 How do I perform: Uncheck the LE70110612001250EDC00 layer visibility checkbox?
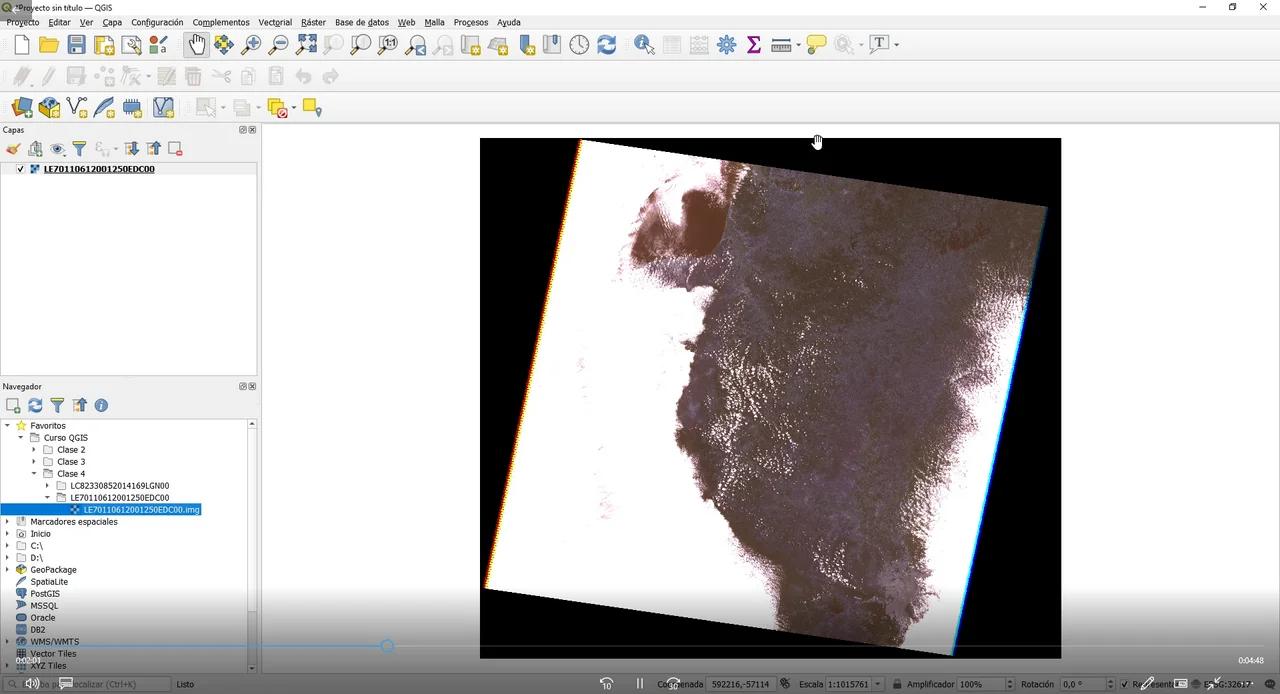[x=20, y=169]
